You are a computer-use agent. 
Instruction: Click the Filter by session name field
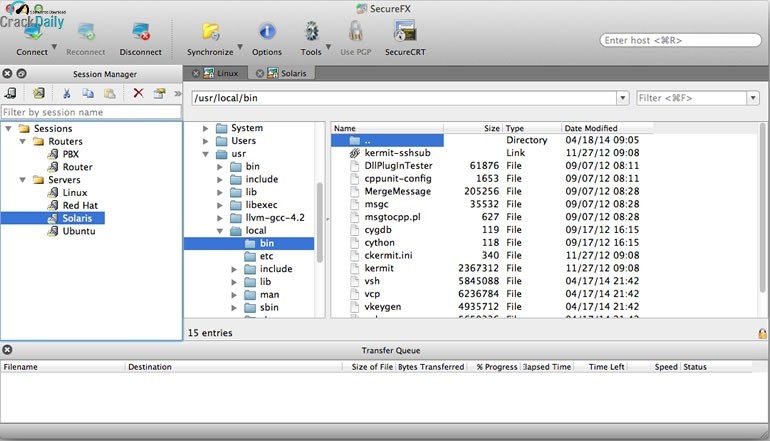pyautogui.click(x=91, y=112)
